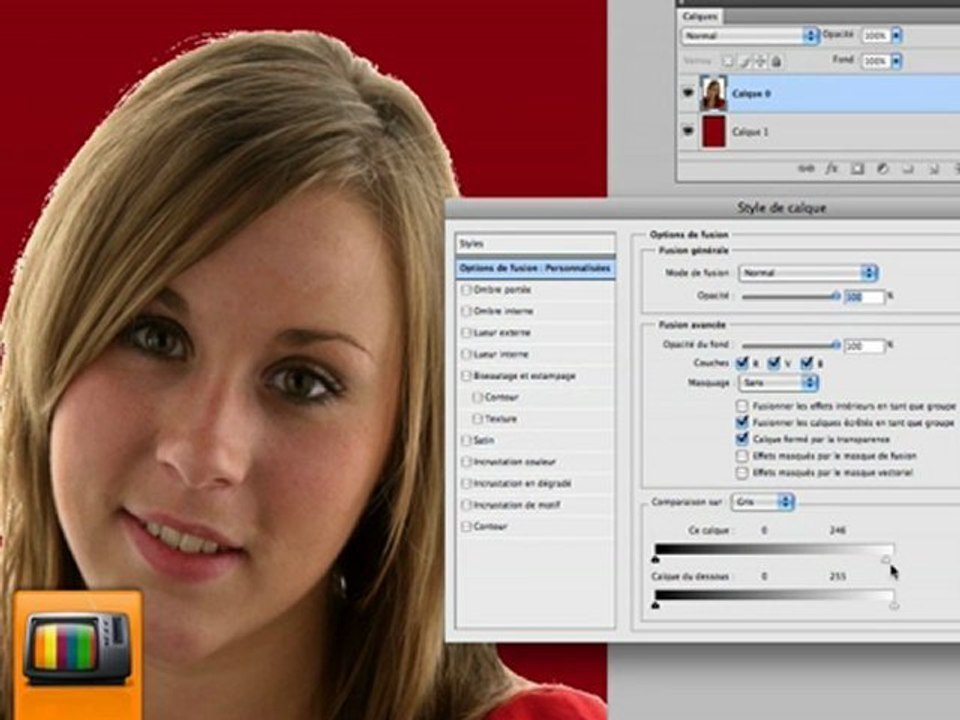Select the Calque 1 layer name

tap(750, 132)
